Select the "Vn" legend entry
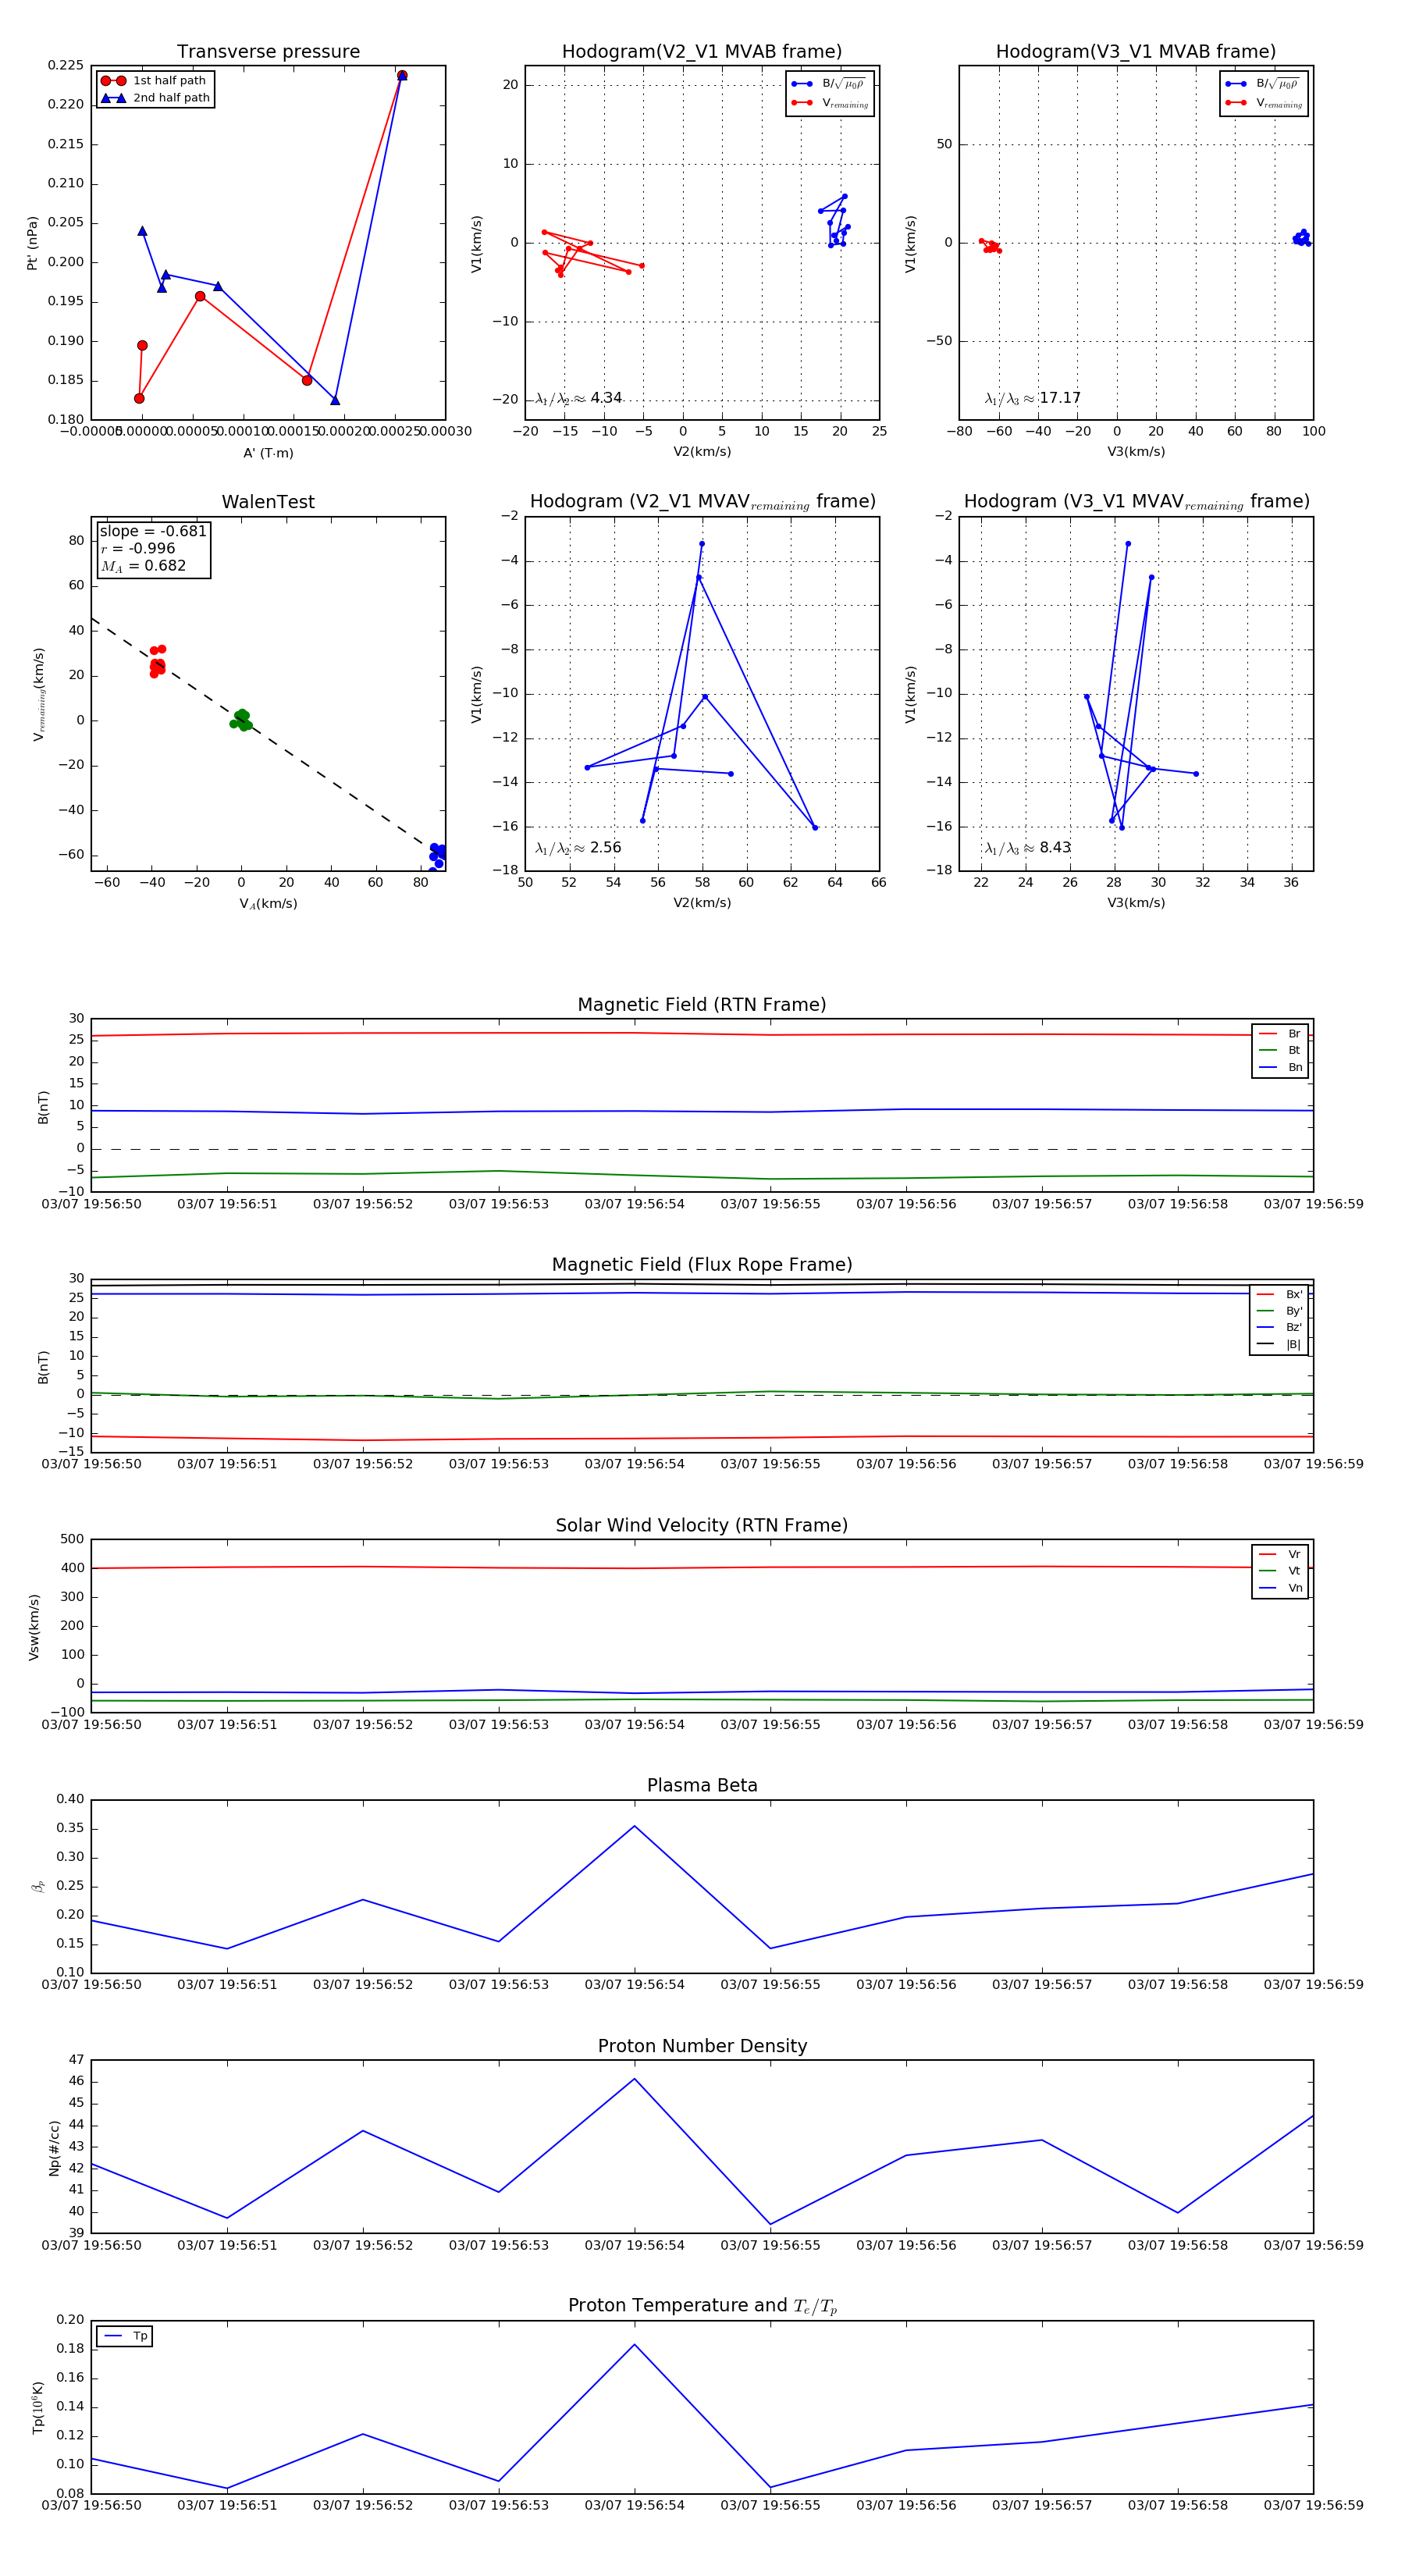 [x=1280, y=1588]
